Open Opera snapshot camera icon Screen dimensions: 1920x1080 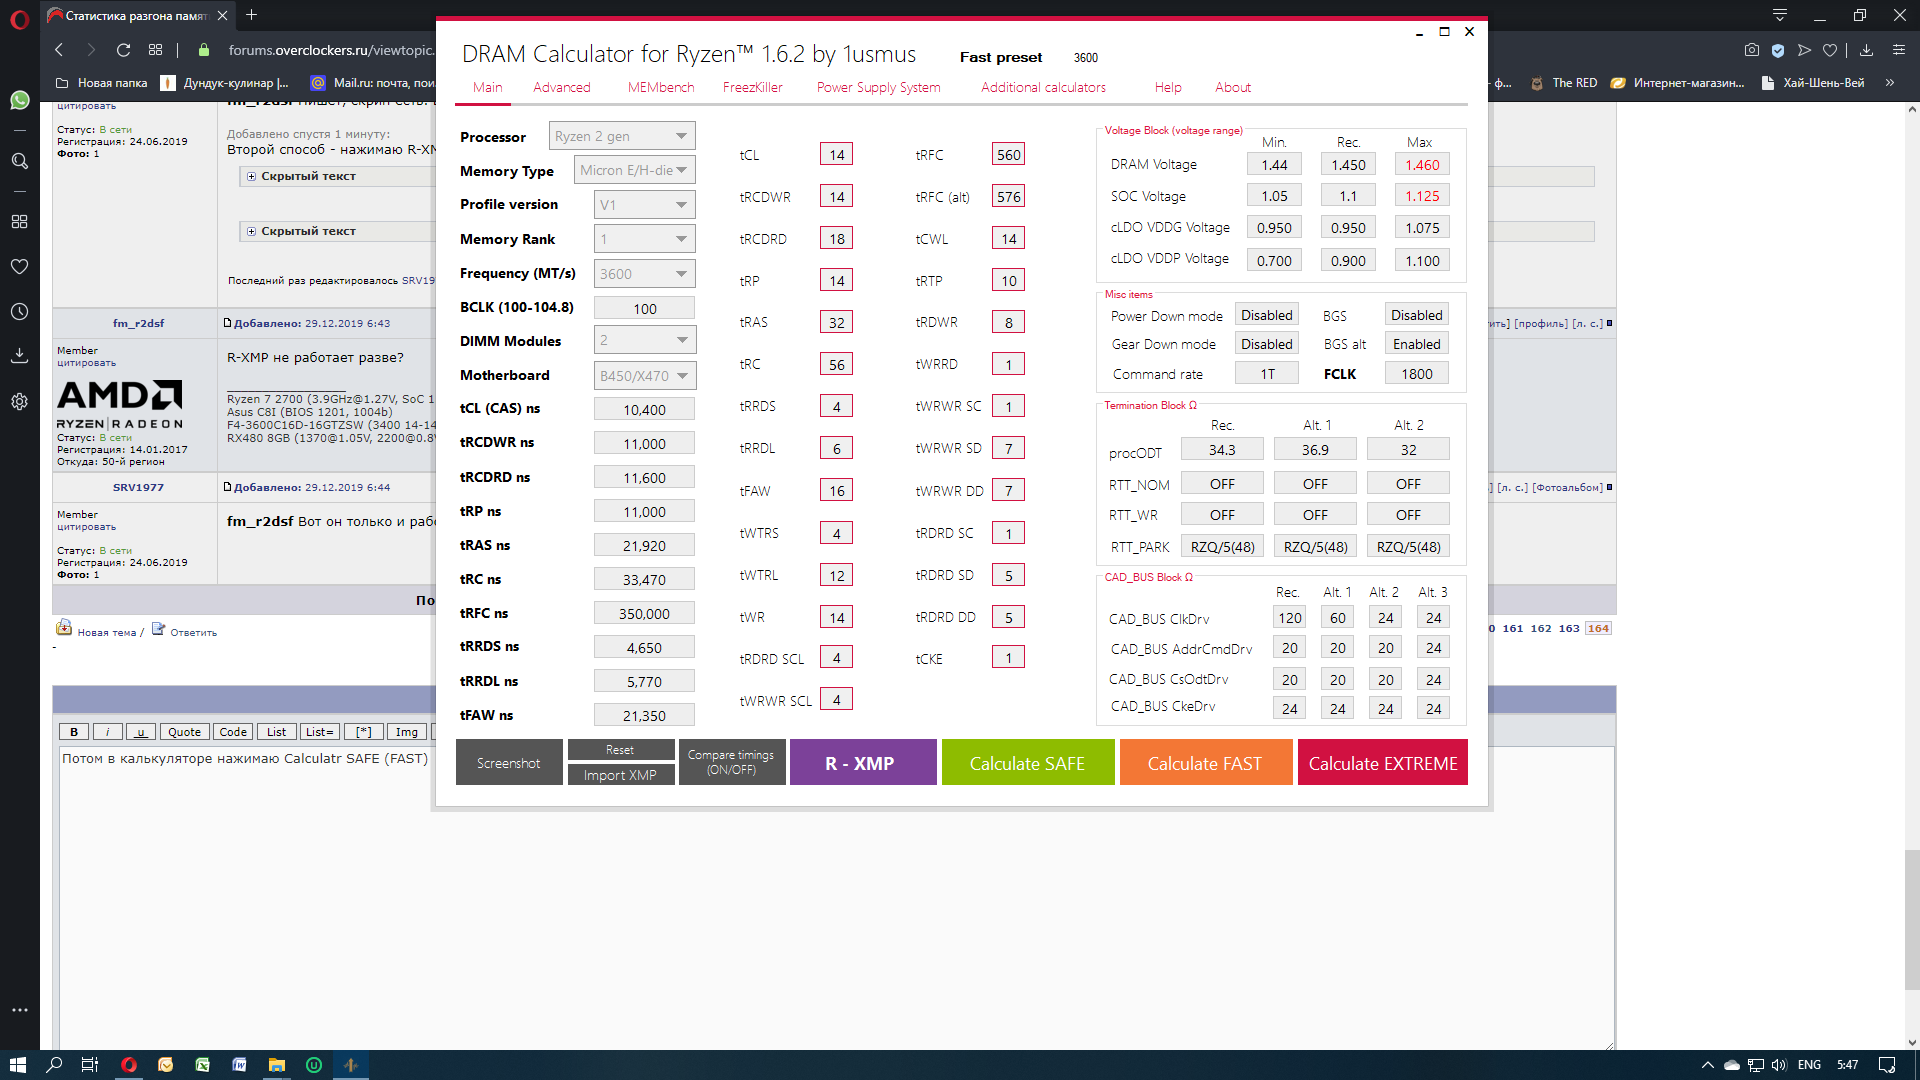tap(1751, 50)
